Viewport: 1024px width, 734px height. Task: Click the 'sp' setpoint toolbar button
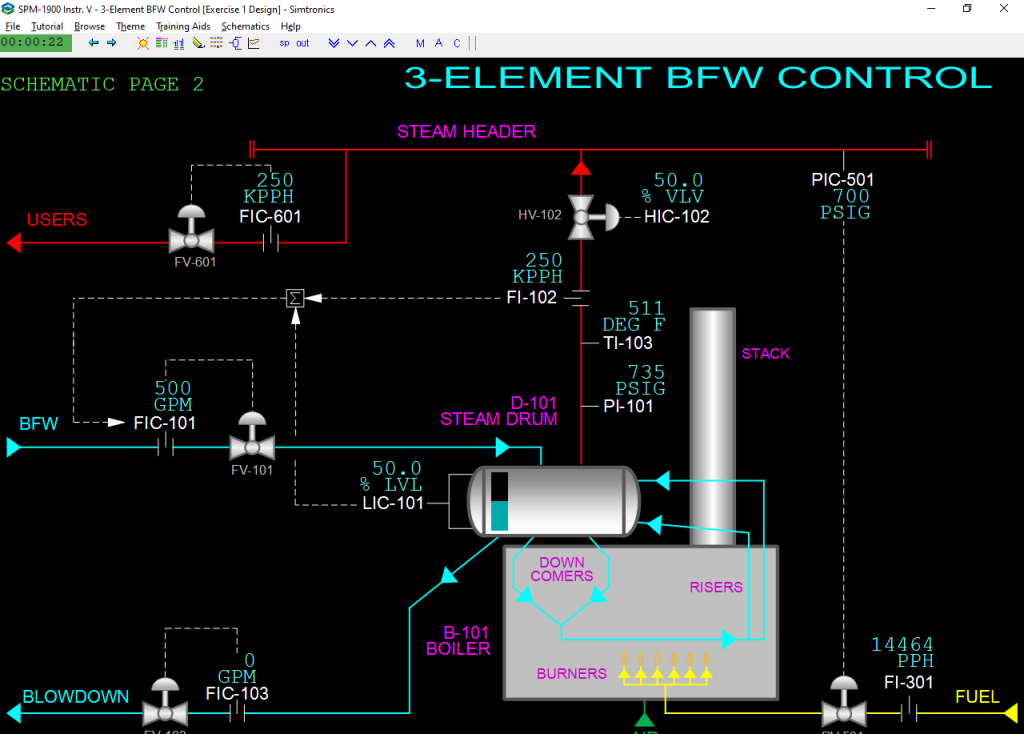(x=284, y=44)
